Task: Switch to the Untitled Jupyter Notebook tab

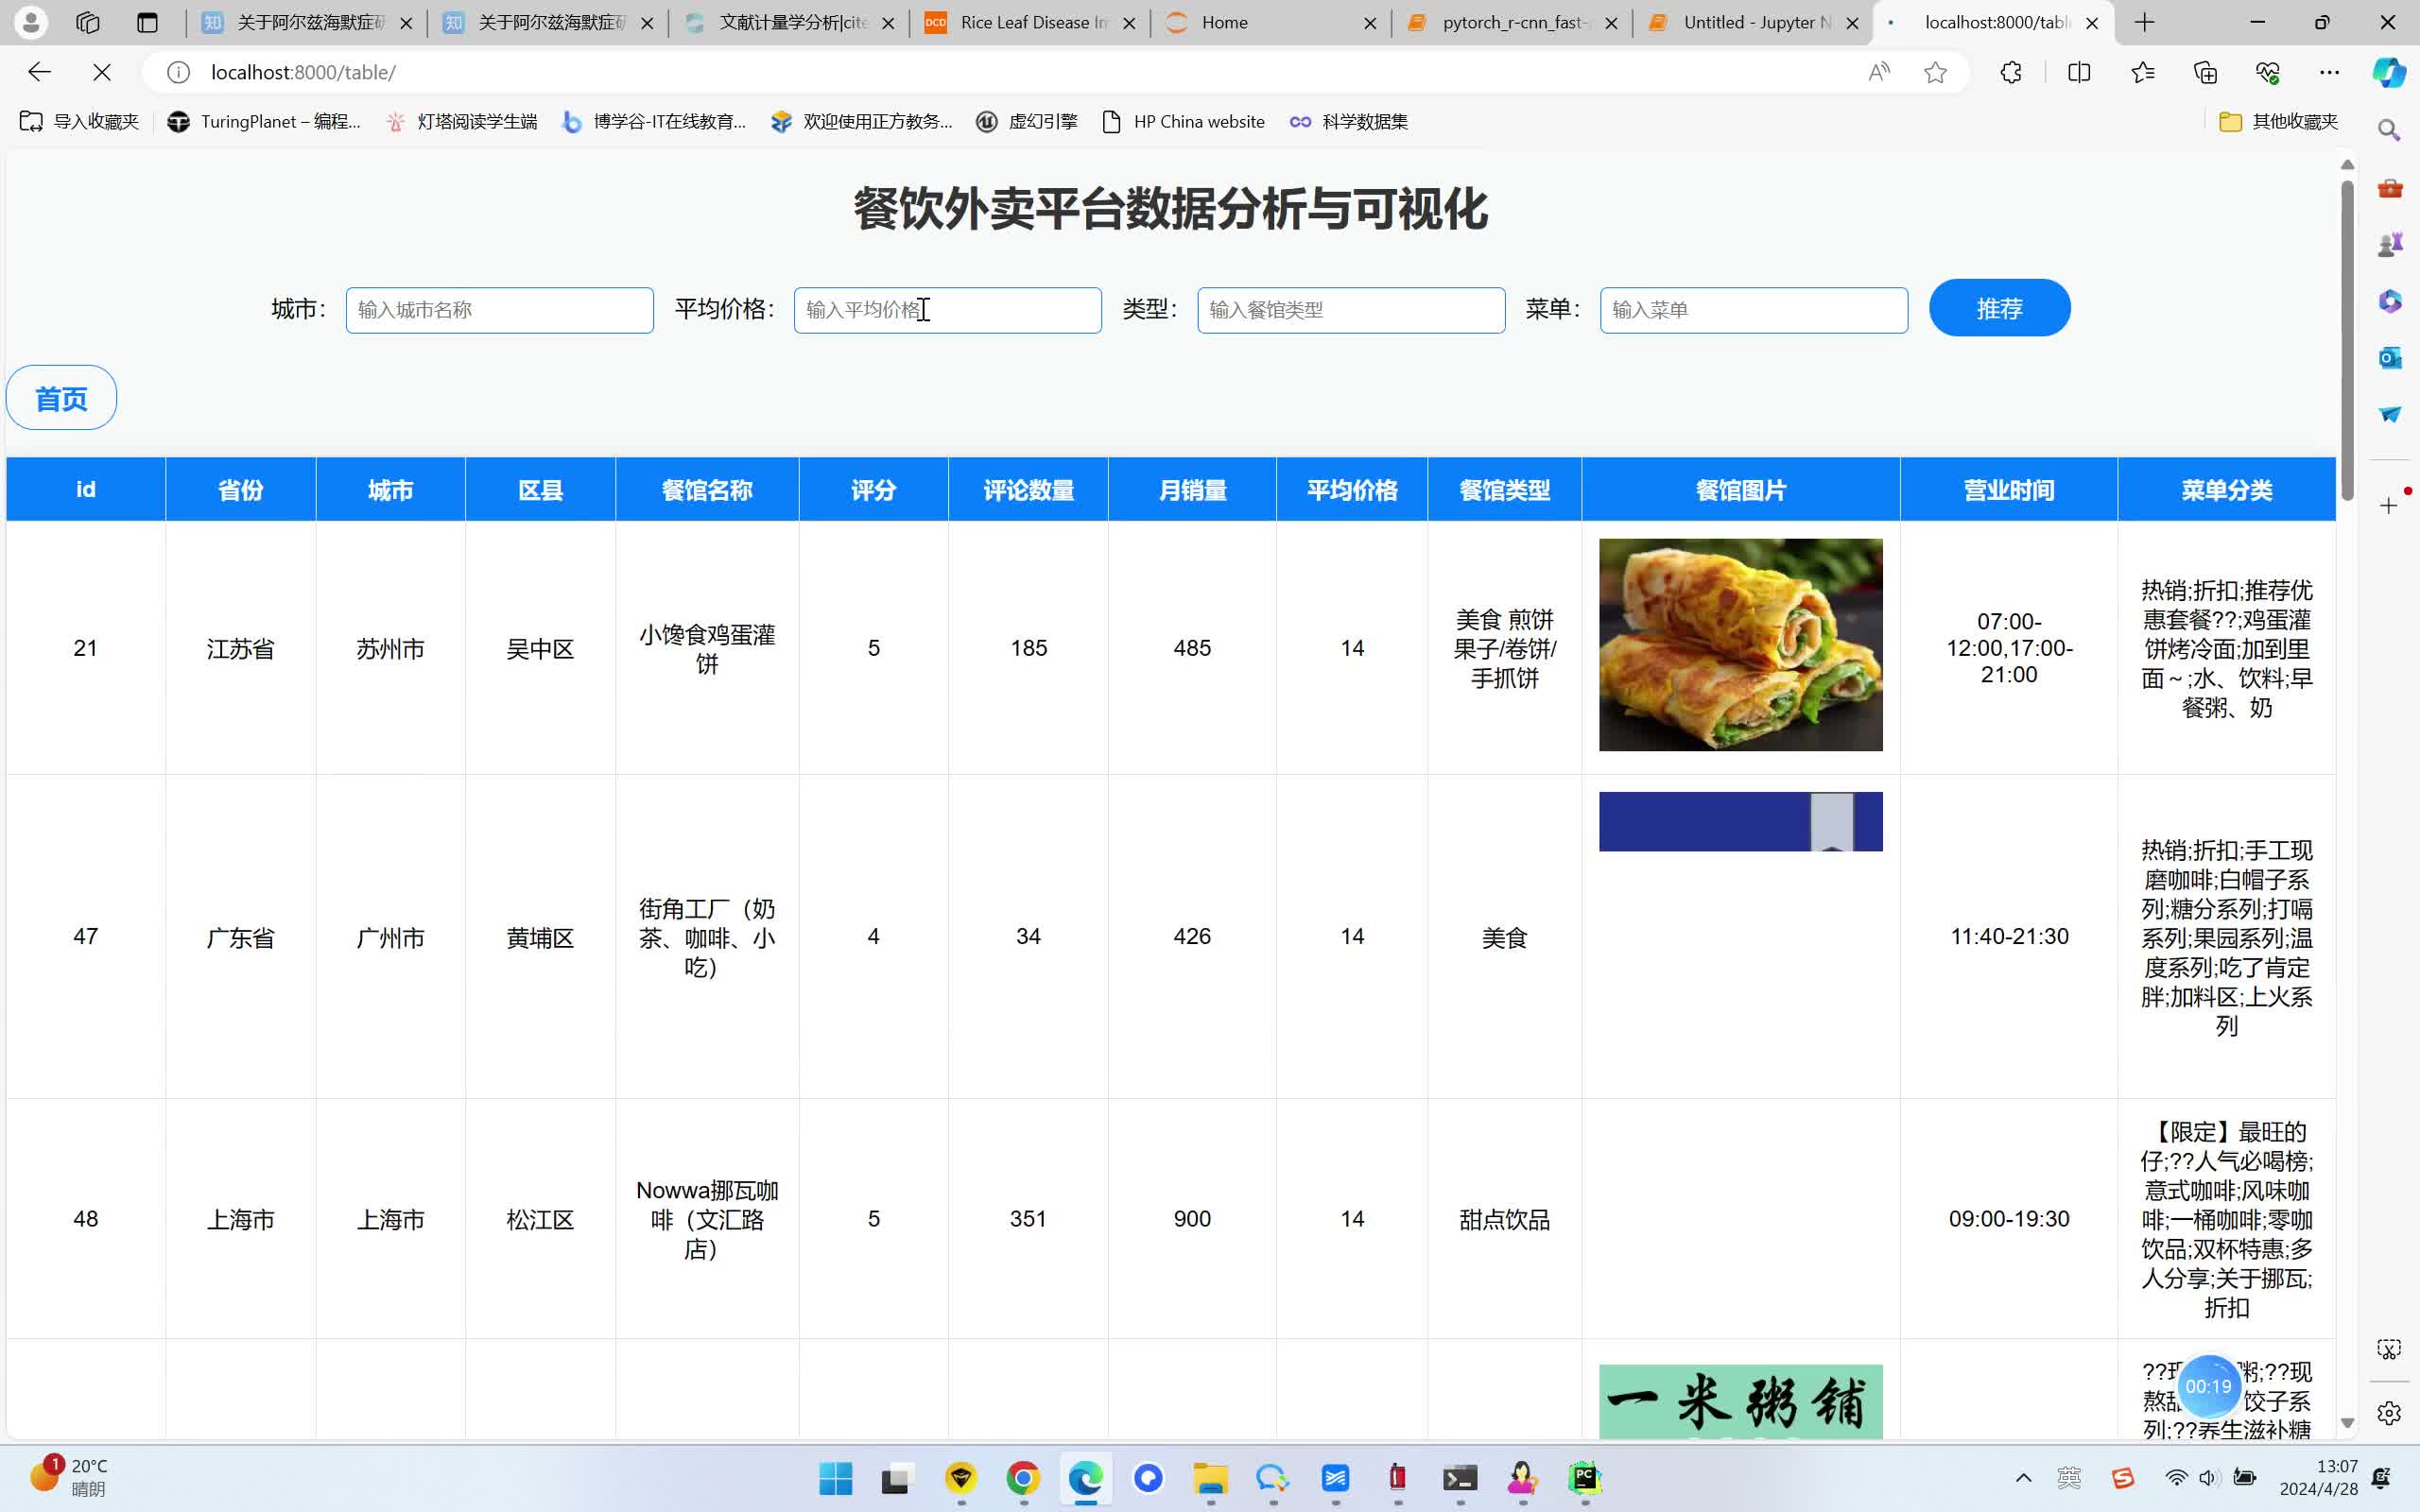Action: (x=1750, y=22)
